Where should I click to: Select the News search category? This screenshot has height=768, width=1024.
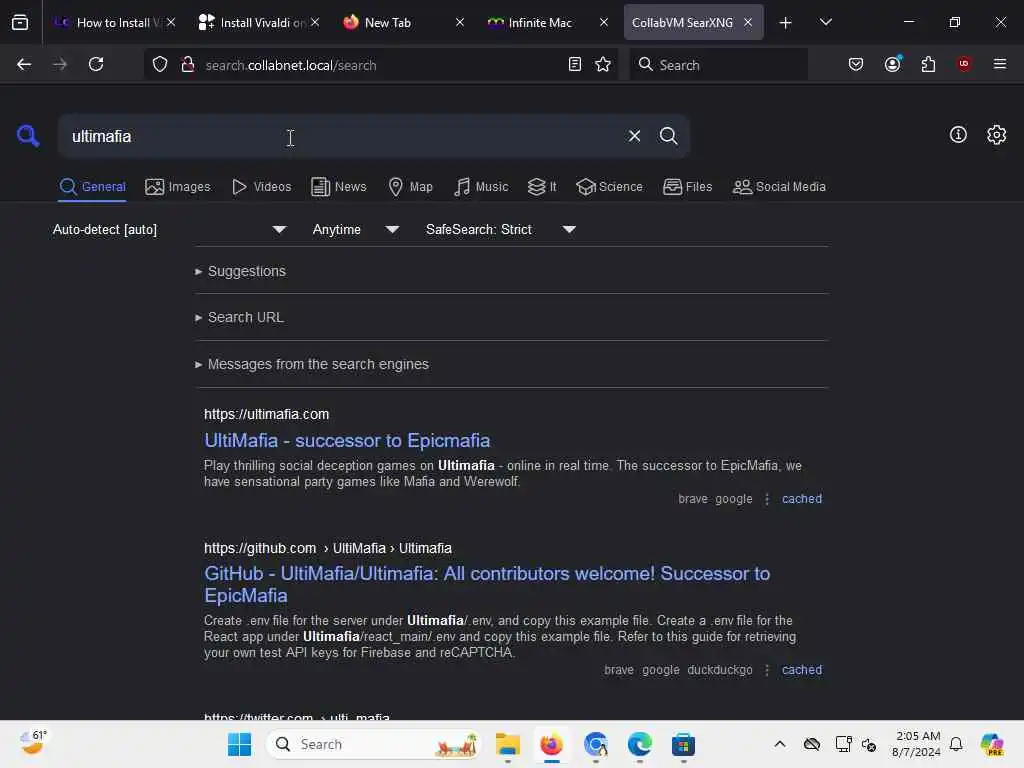coord(338,187)
